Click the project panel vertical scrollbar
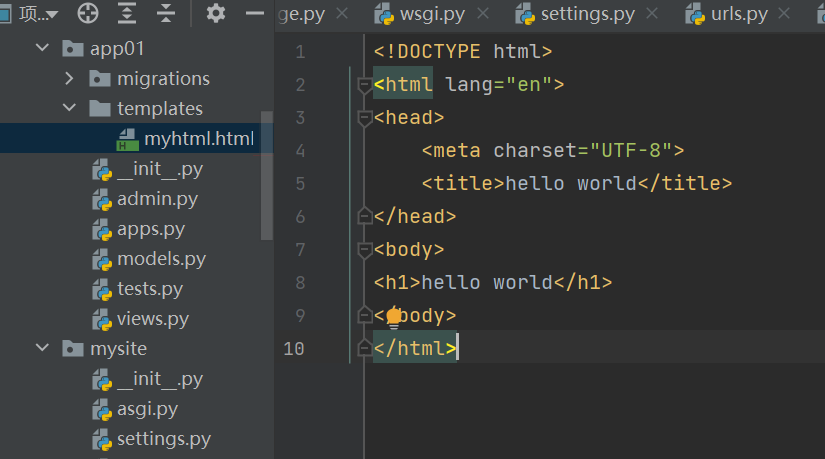The width and height of the screenshot is (825, 459). (267, 175)
